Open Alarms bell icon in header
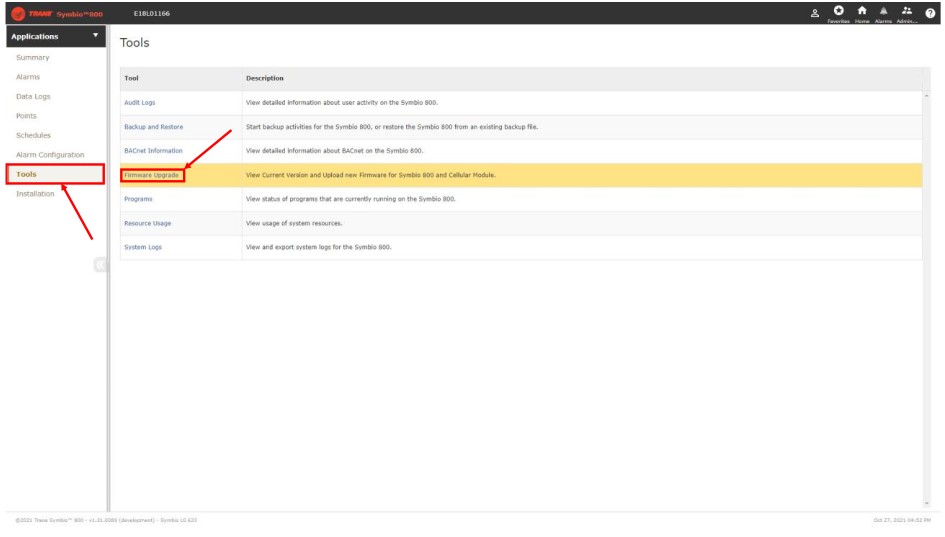 click(x=883, y=13)
